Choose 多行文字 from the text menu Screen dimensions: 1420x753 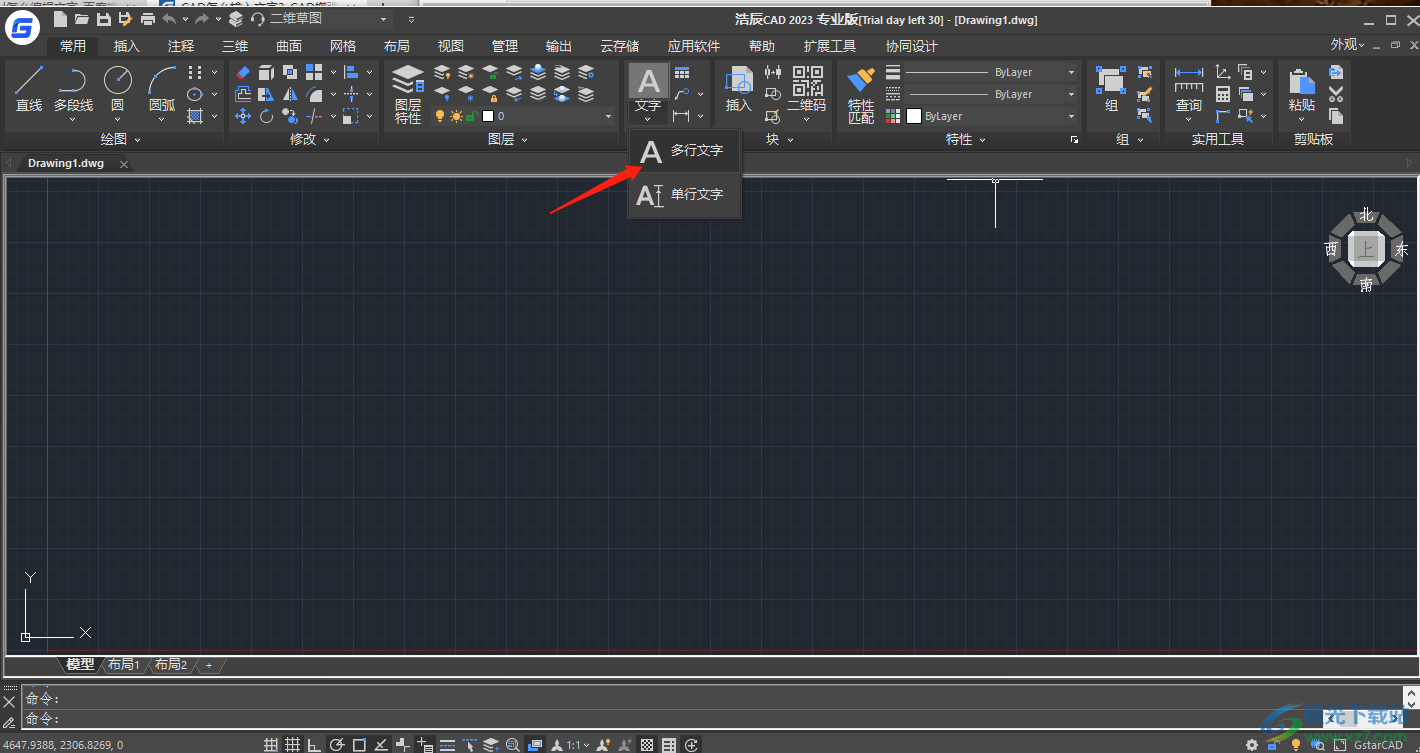(685, 151)
